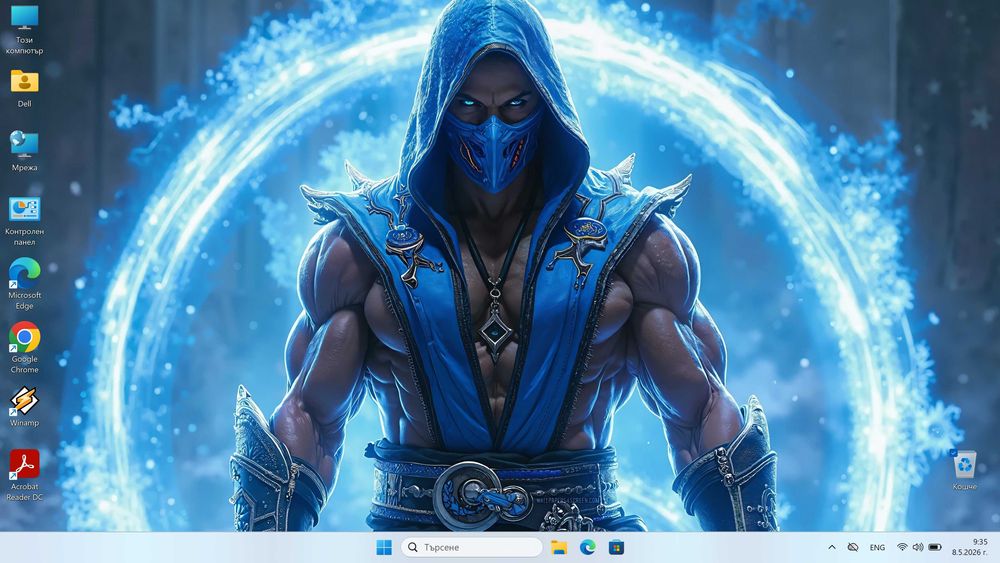Switch the ENG input language indicator
The height and width of the screenshot is (563, 1000).
877,547
